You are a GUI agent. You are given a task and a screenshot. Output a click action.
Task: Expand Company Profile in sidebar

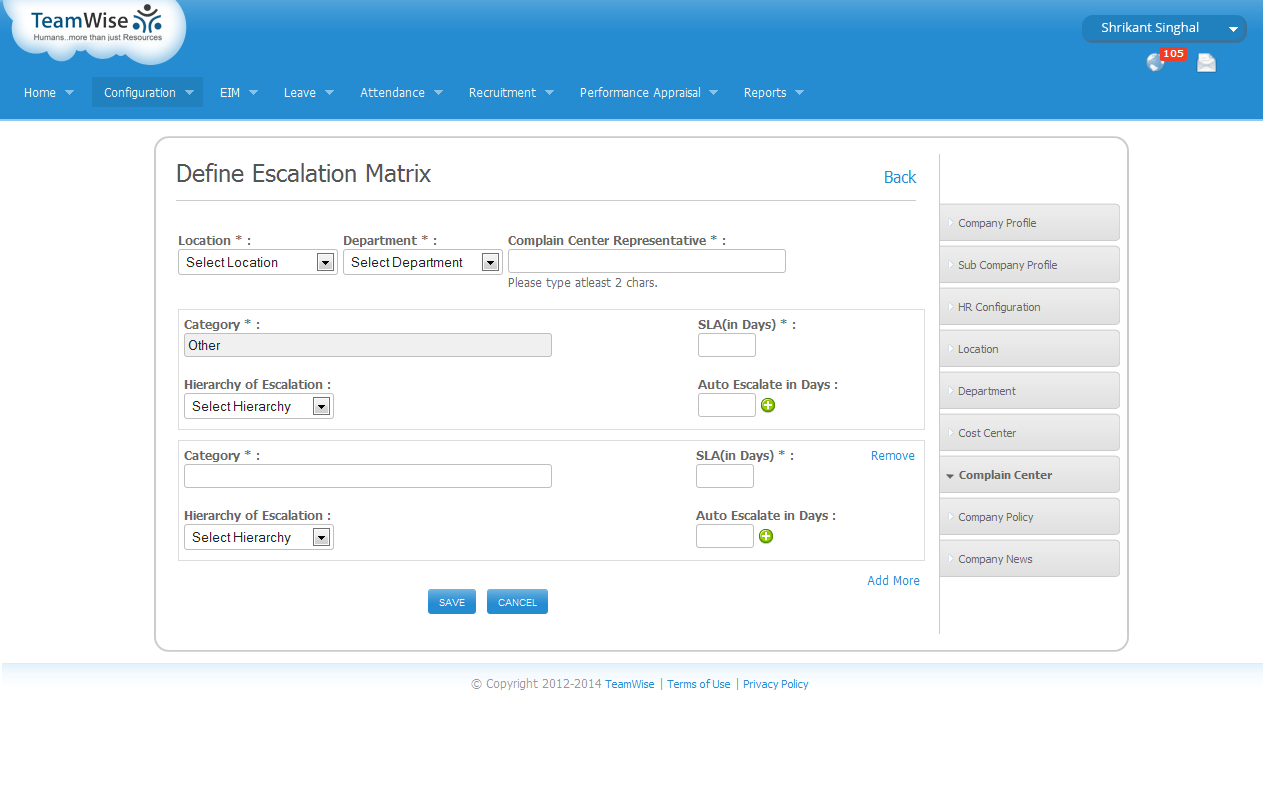pyautogui.click(x=1029, y=223)
